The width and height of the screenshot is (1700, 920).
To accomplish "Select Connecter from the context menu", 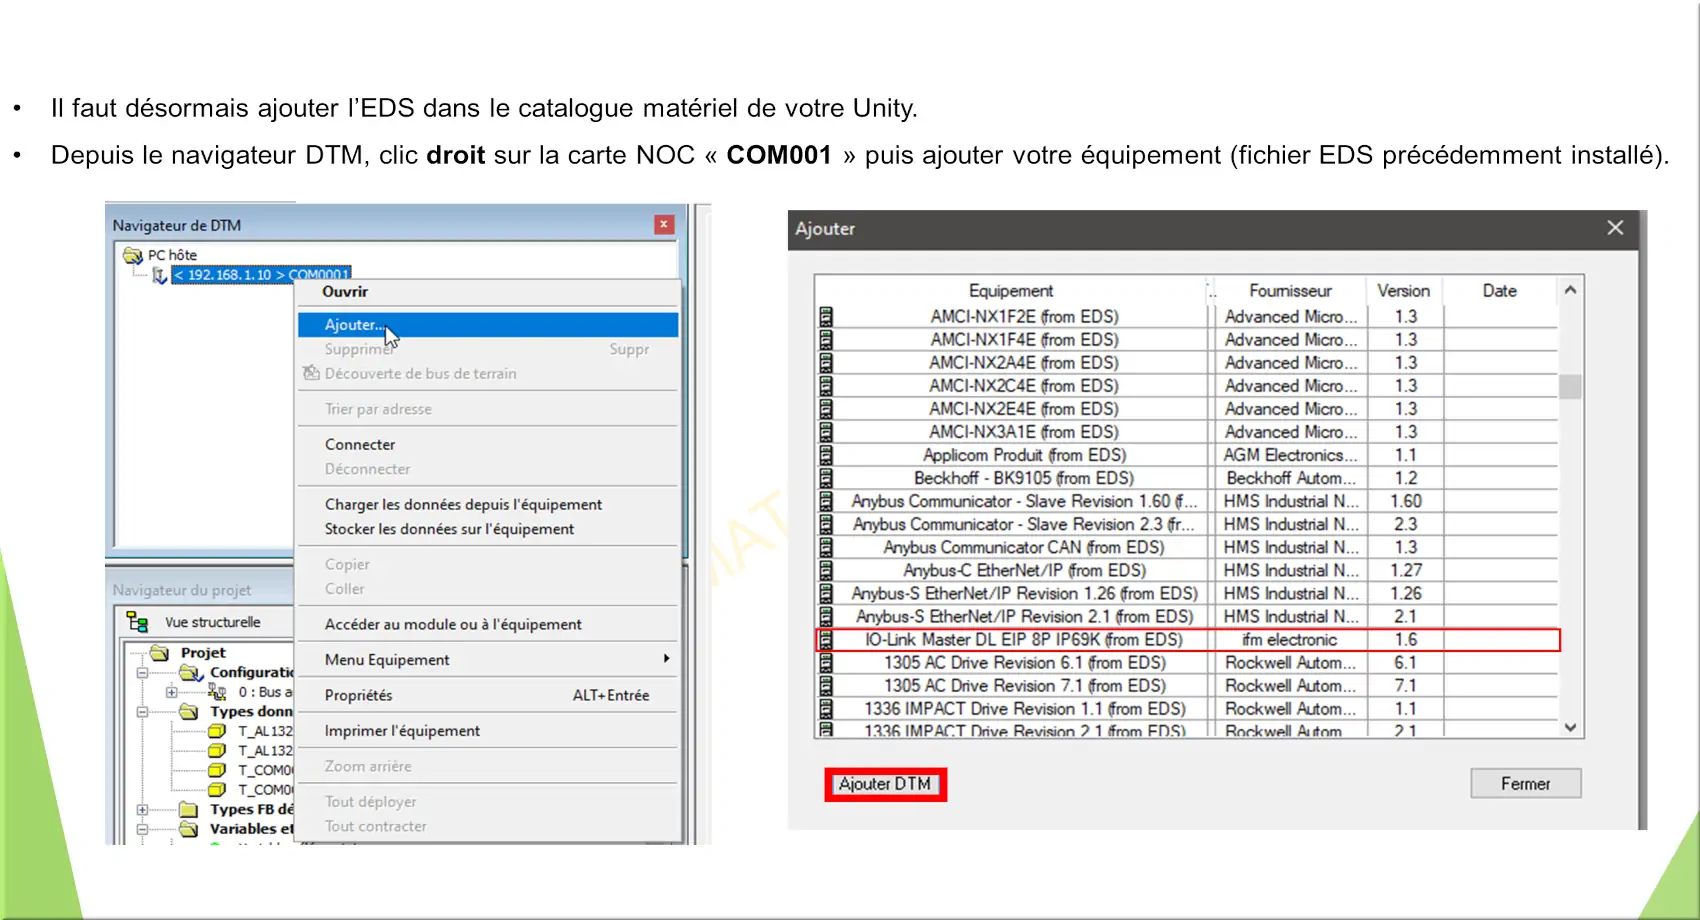I will point(360,445).
